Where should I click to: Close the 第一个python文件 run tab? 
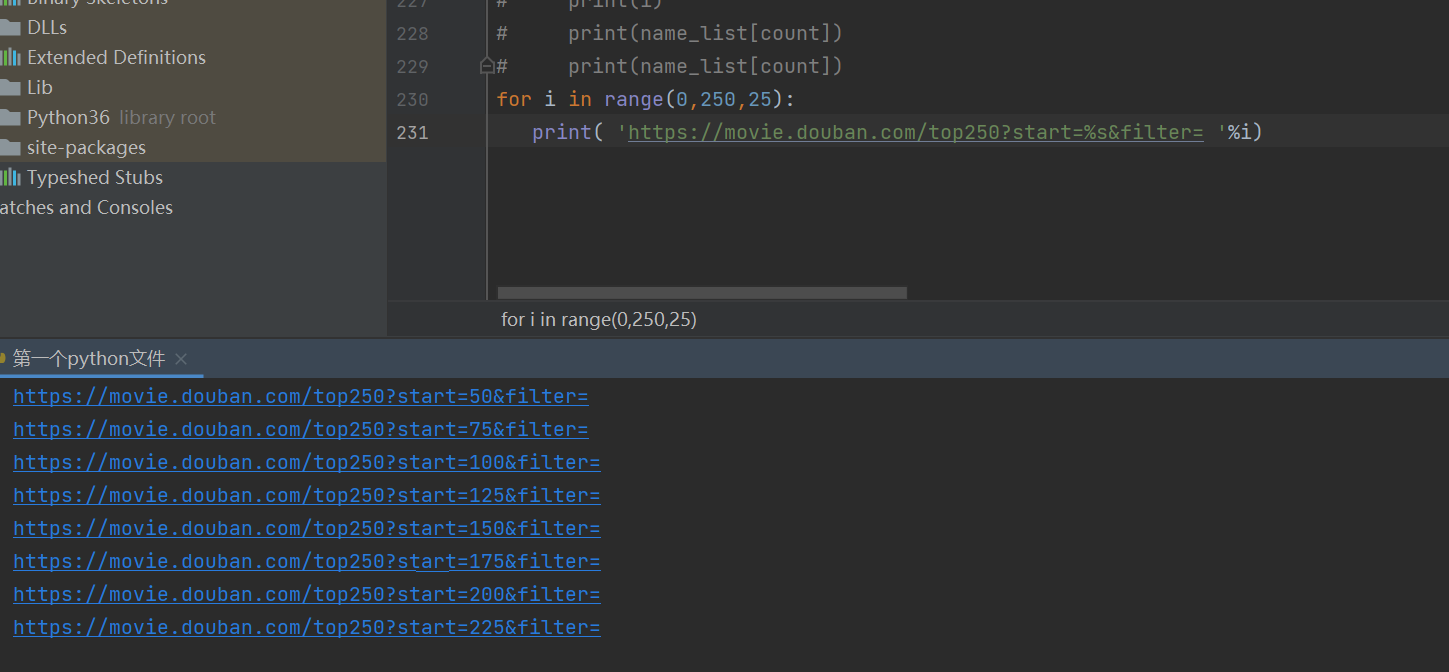pyautogui.click(x=181, y=358)
